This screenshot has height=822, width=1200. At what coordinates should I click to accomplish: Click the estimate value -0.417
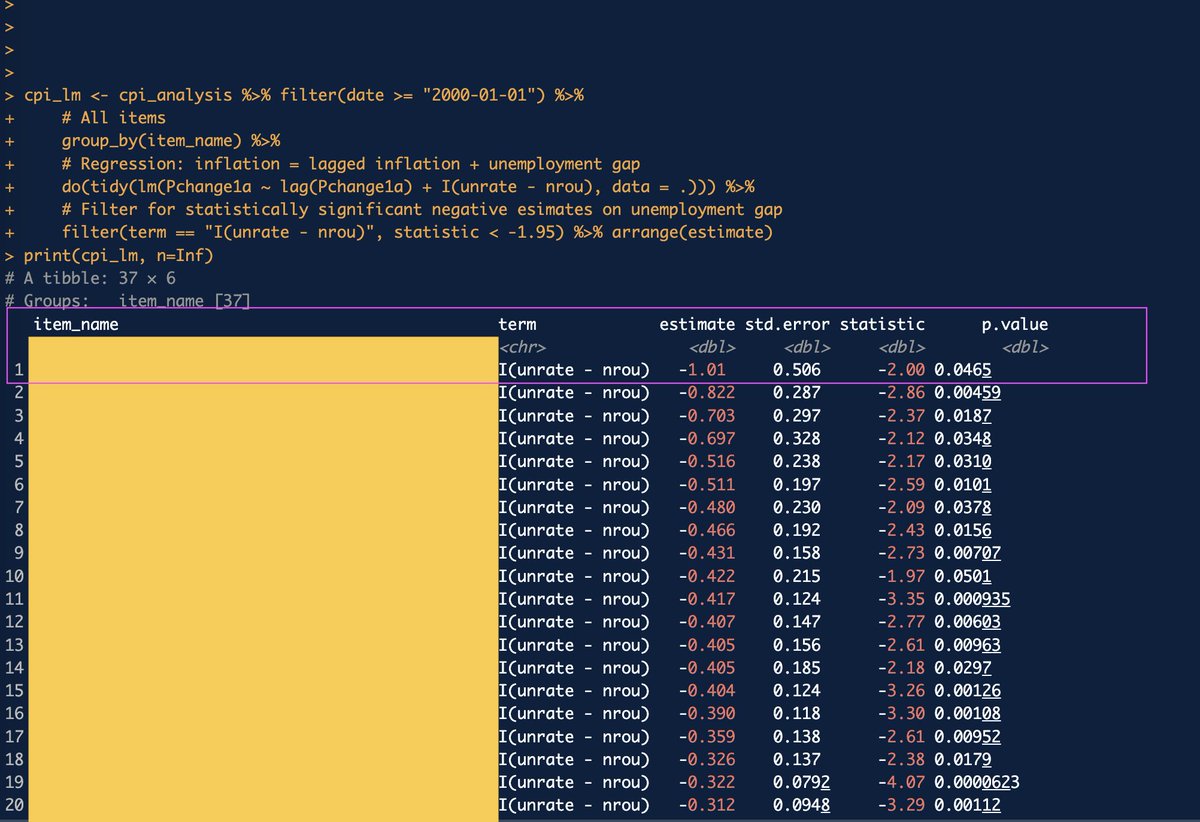(707, 599)
